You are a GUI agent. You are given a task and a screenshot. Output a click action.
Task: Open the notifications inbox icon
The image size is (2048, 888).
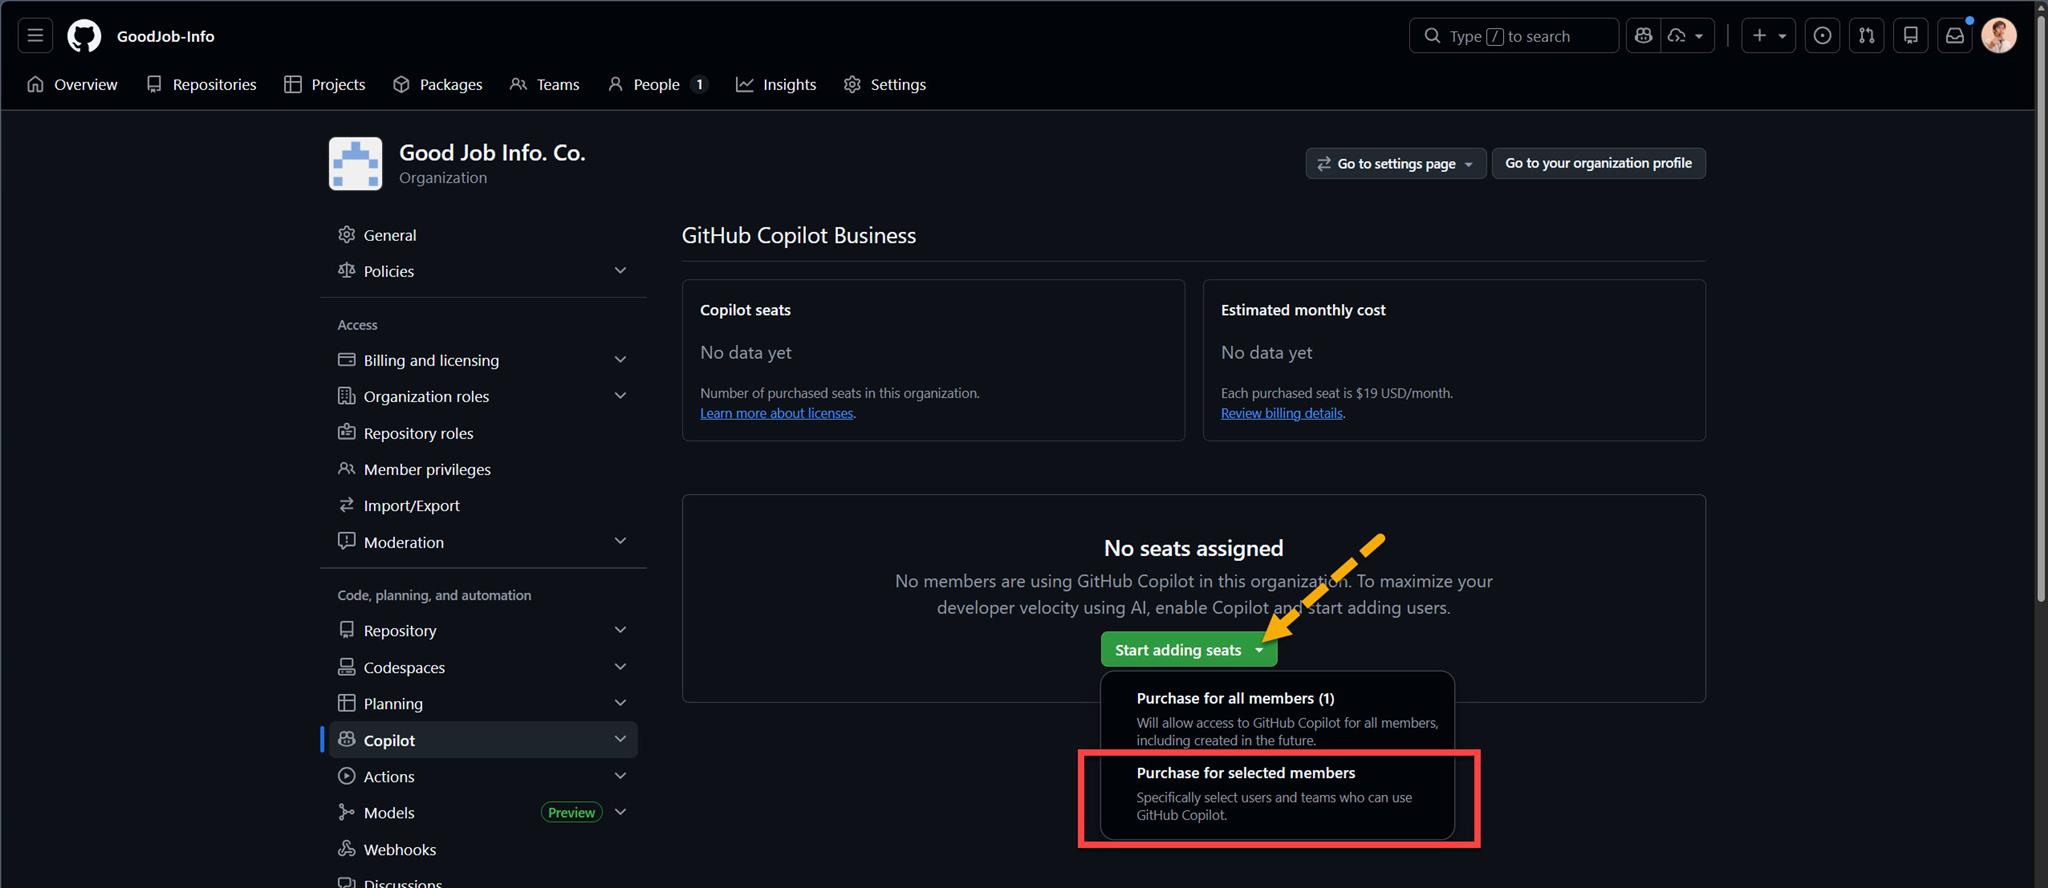1954,36
